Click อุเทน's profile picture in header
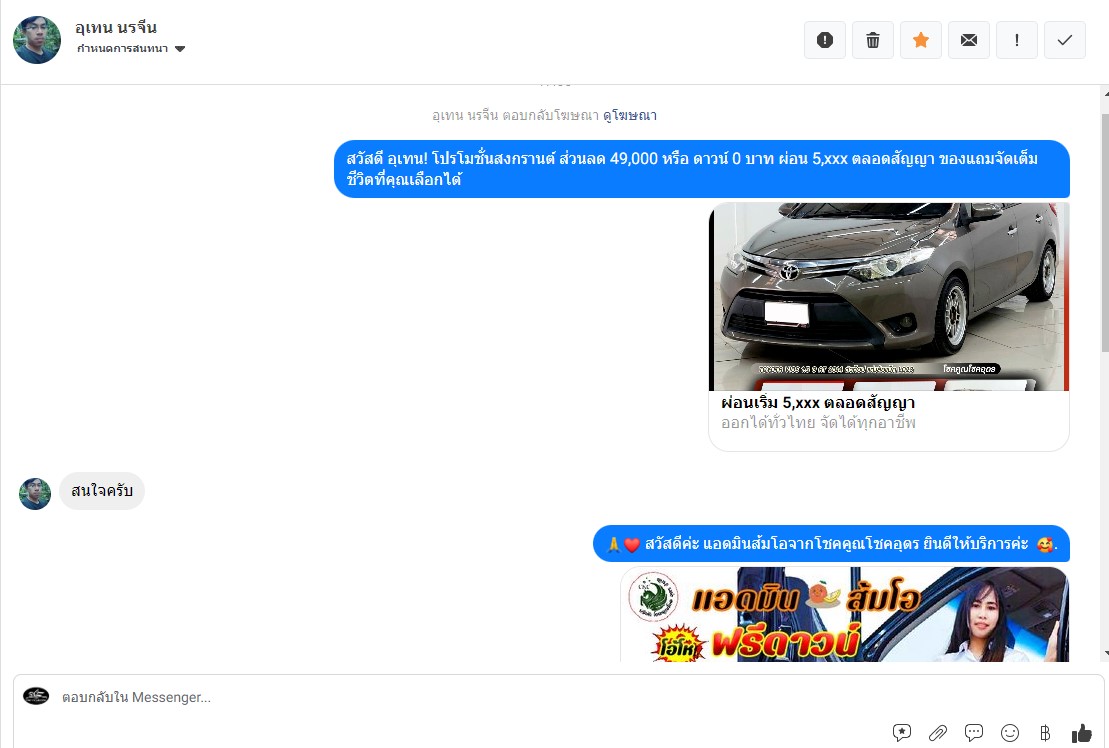 tap(37, 40)
